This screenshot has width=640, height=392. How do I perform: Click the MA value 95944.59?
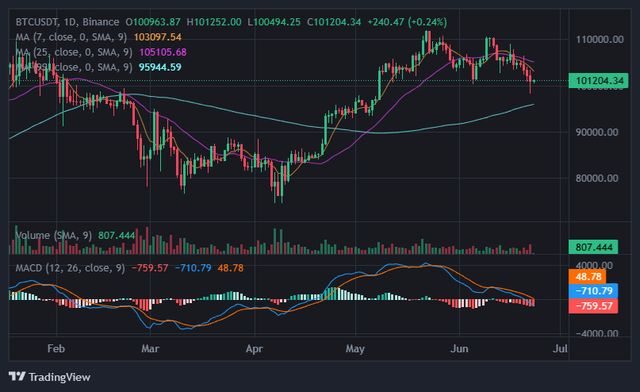160,67
